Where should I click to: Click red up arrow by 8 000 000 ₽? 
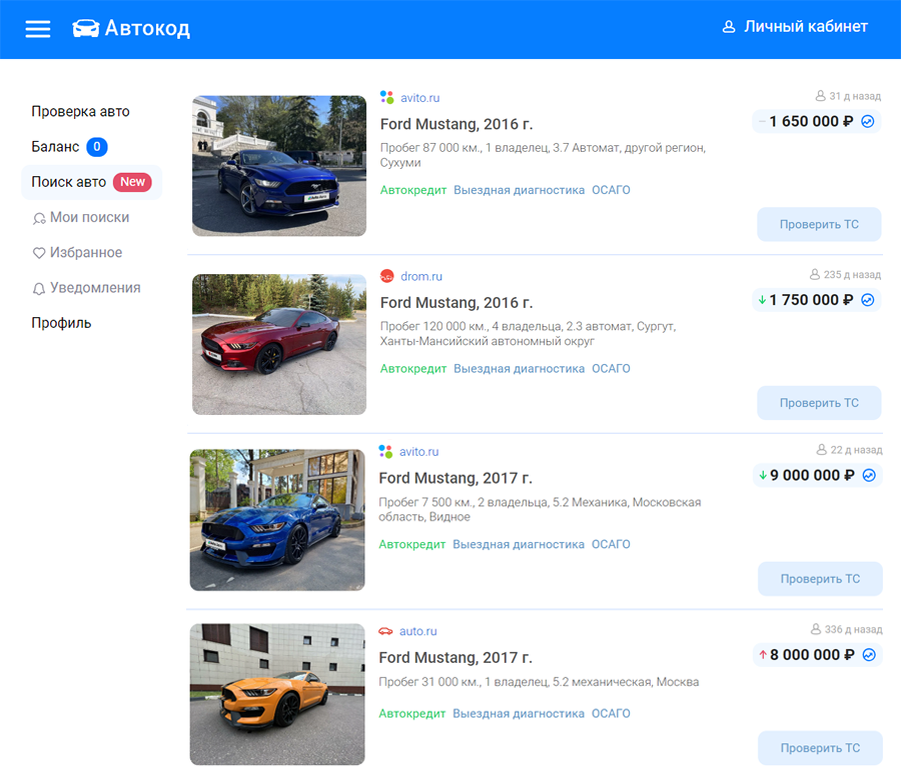(763, 654)
